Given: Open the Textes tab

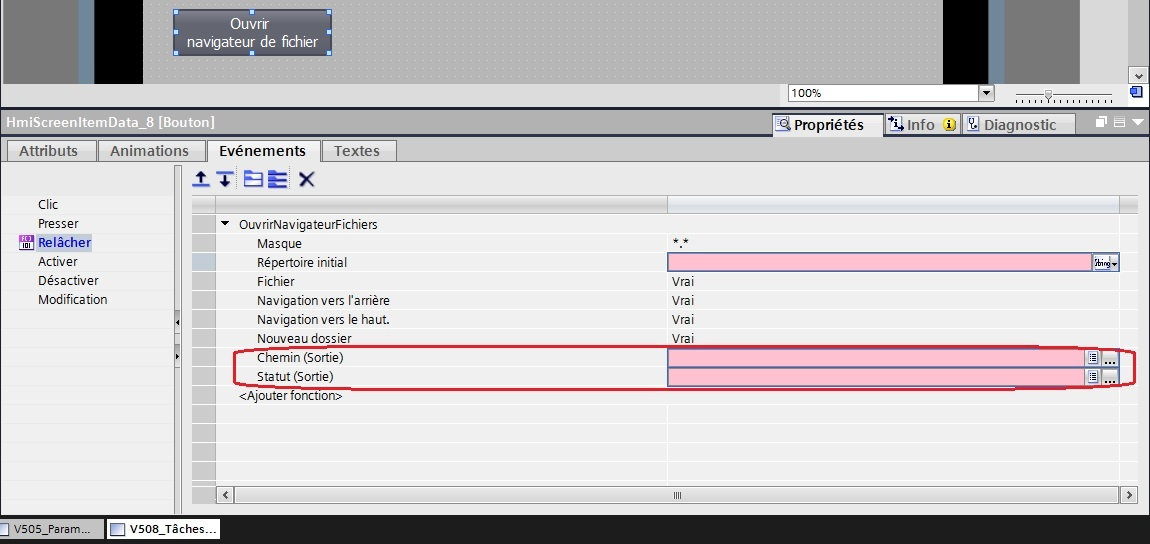Looking at the screenshot, I should [x=359, y=151].
